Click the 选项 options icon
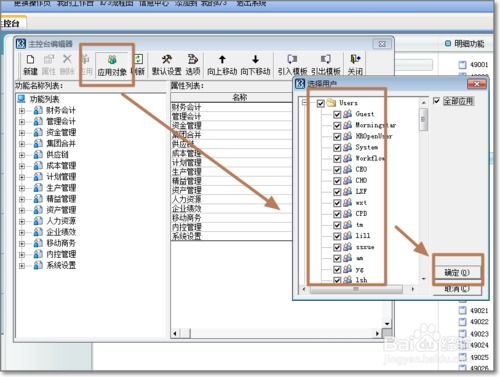 192,60
